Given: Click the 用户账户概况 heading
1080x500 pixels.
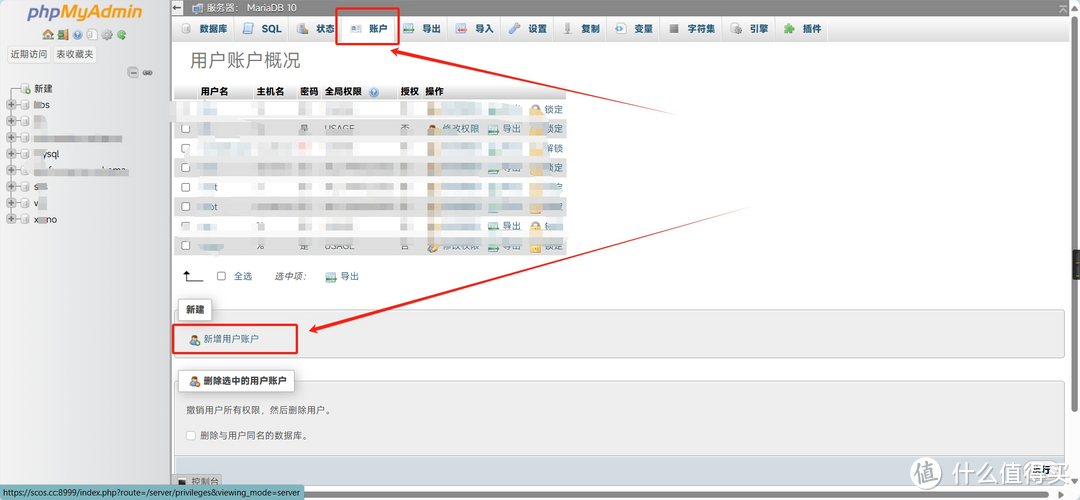Looking at the screenshot, I should coord(245,61).
